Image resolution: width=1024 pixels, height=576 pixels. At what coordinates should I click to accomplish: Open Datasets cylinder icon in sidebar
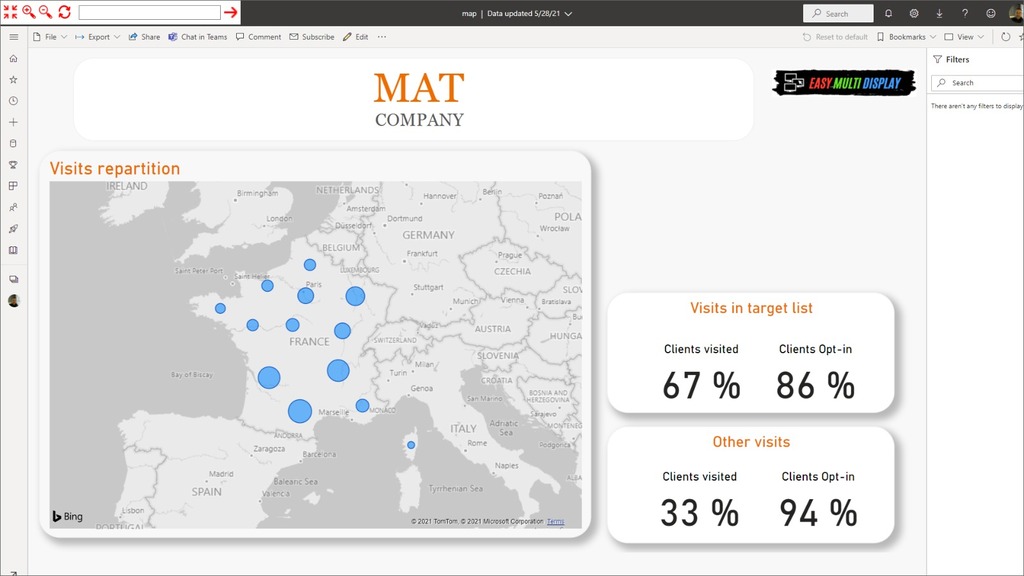[x=13, y=144]
